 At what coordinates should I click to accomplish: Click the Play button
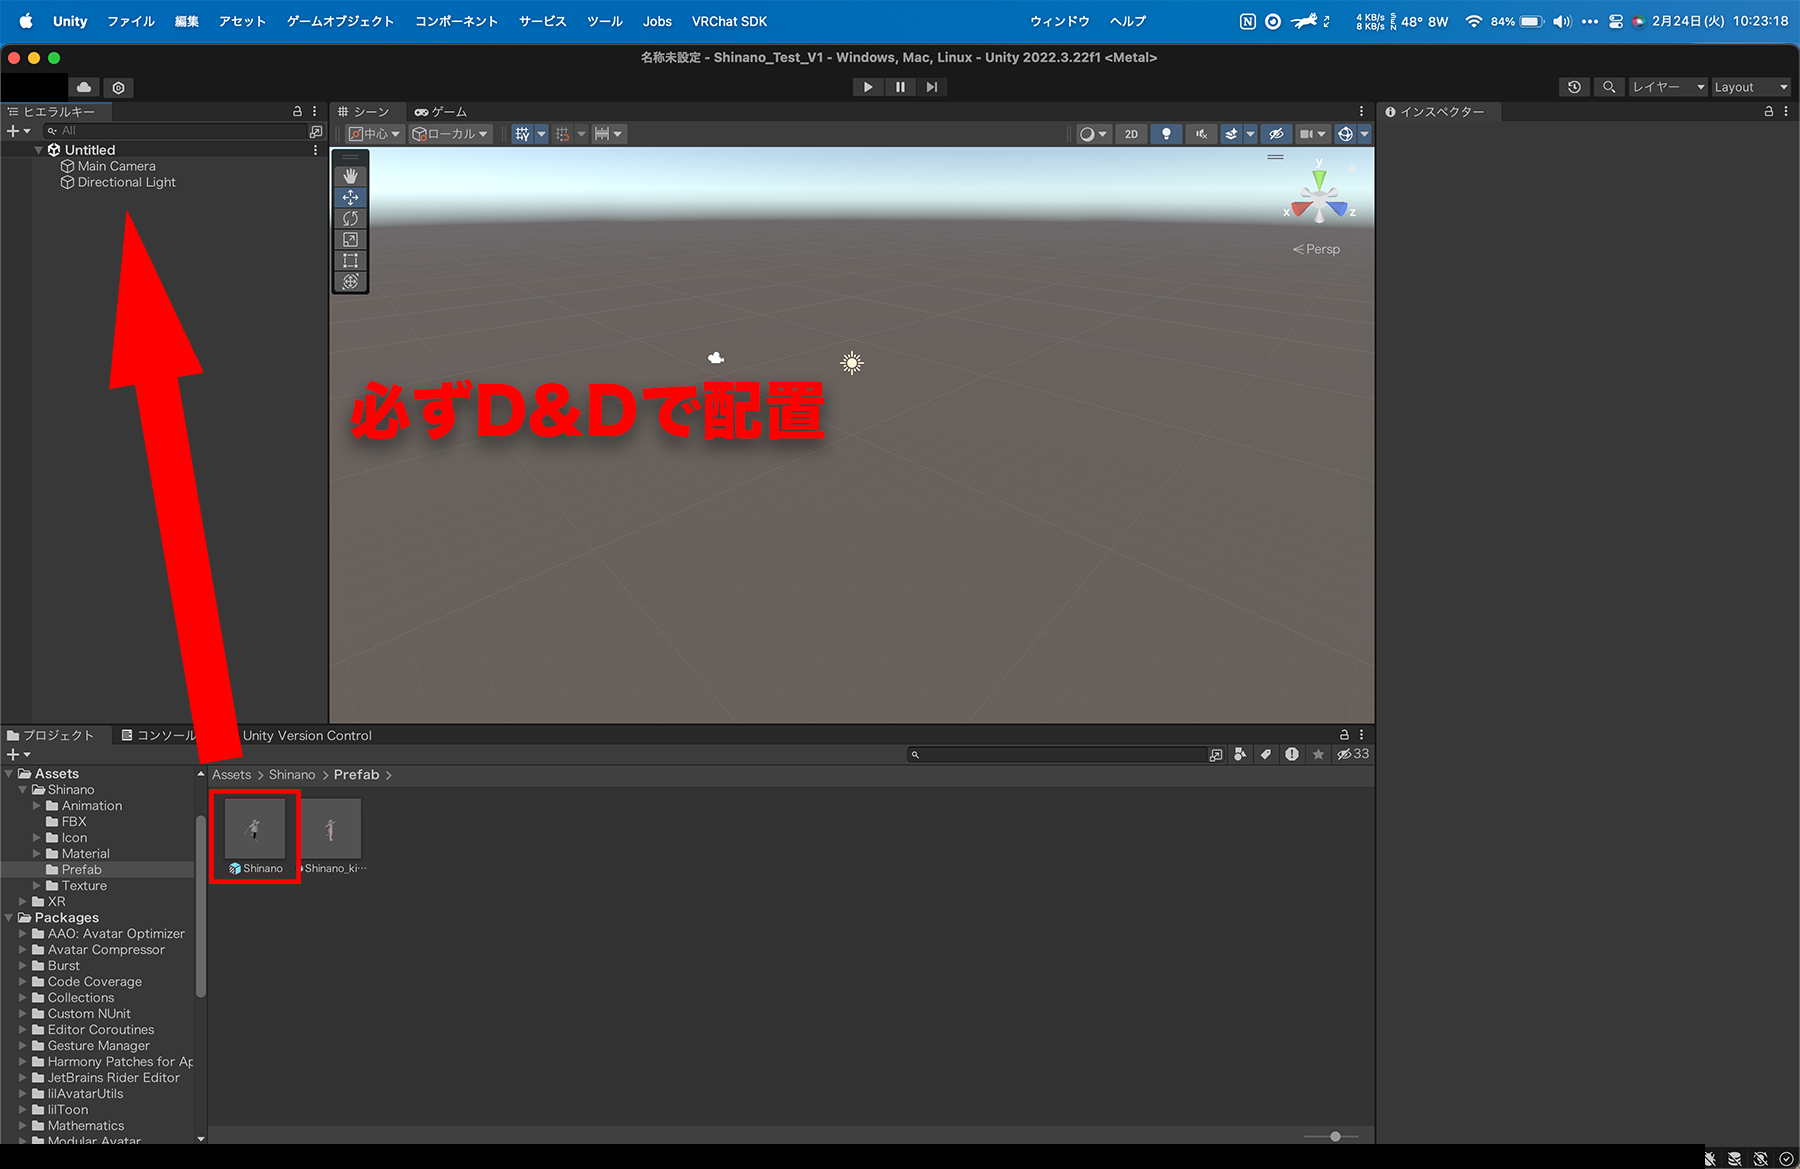coord(868,87)
